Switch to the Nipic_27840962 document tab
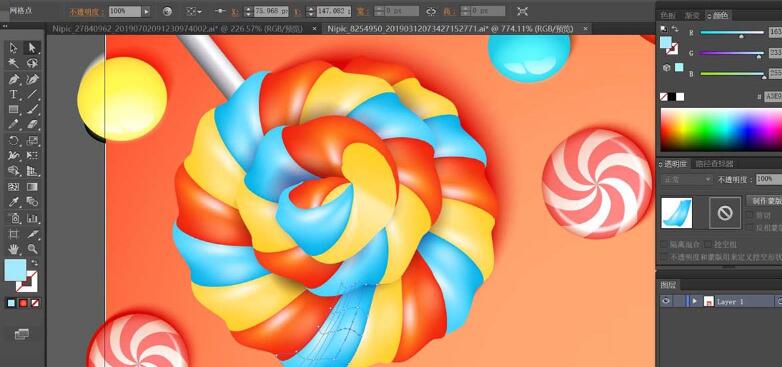 coord(177,29)
